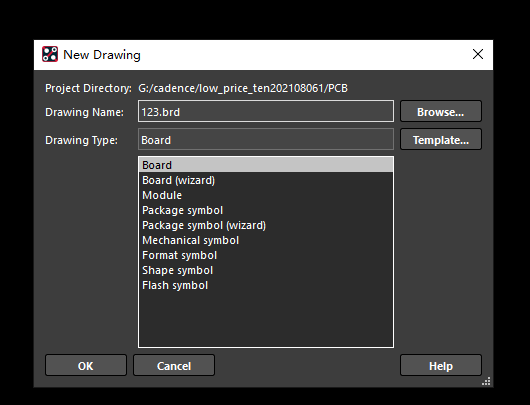
Task: Select Package symbol (wizard) entry
Action: click(266, 225)
